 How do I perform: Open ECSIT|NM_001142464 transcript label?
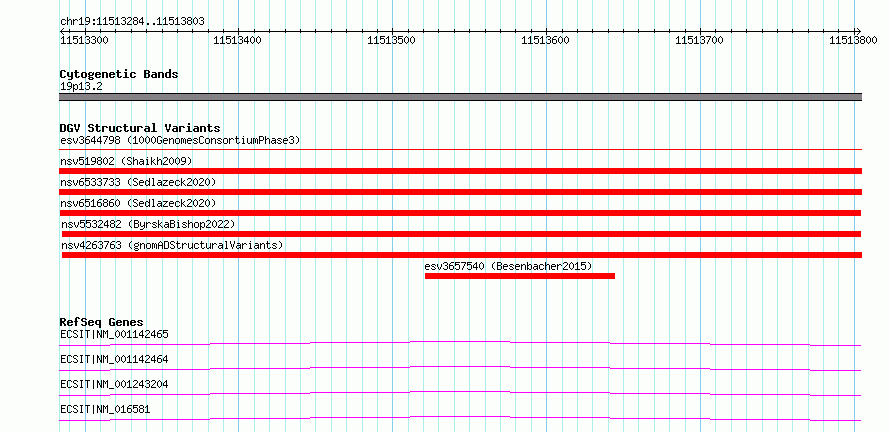(x=114, y=359)
